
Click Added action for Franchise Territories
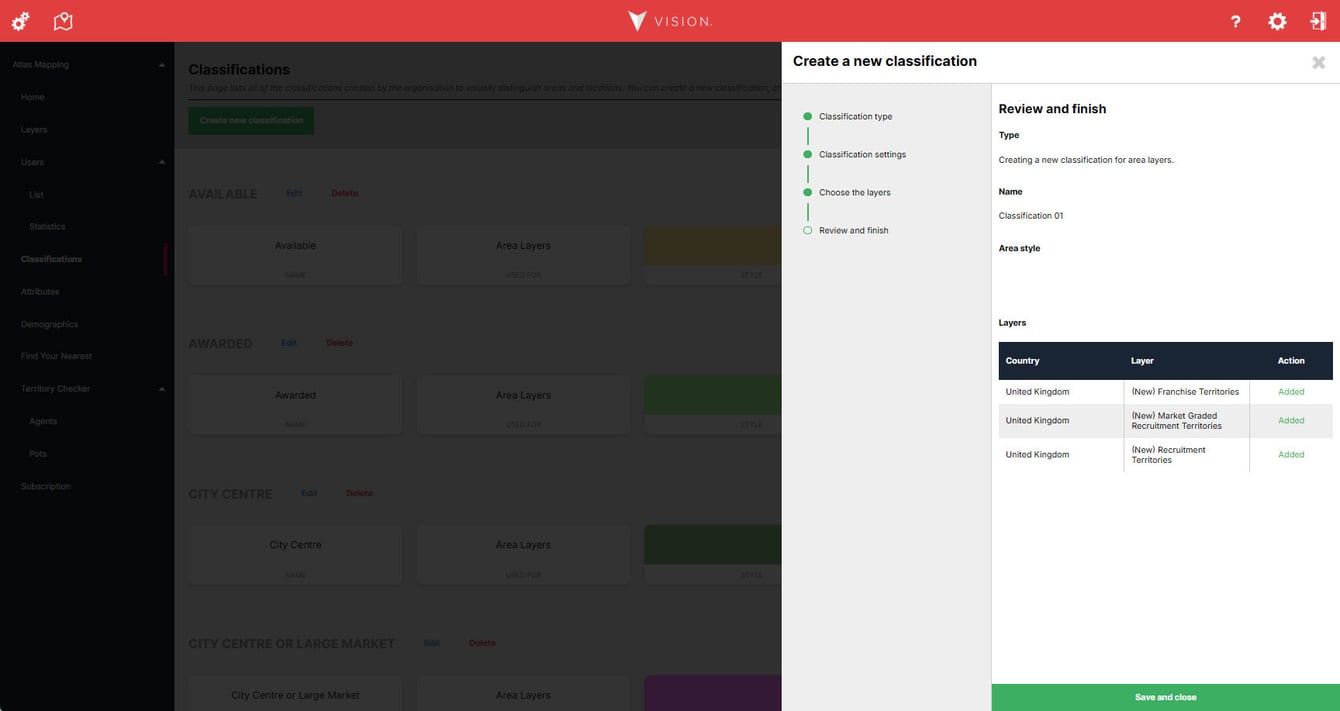pos(1291,392)
